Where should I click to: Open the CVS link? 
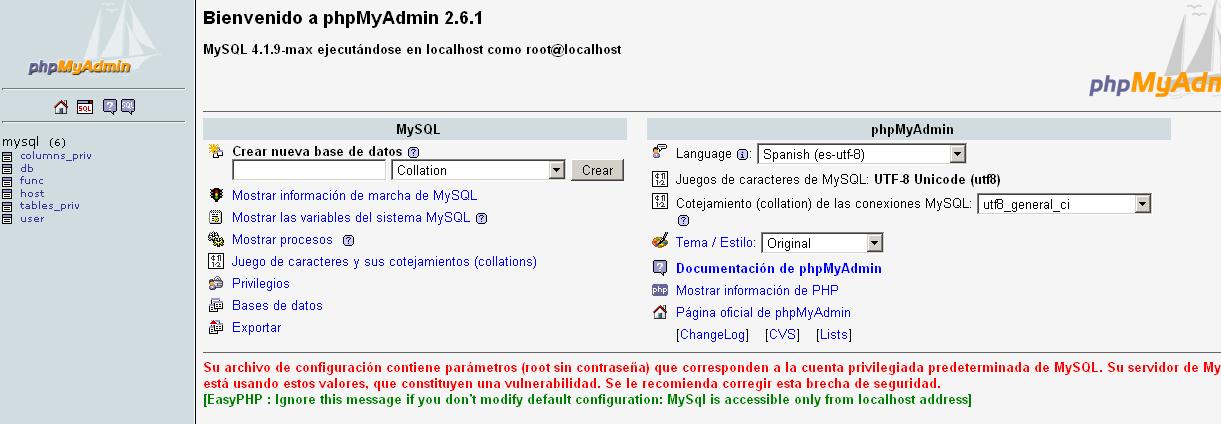click(x=782, y=335)
